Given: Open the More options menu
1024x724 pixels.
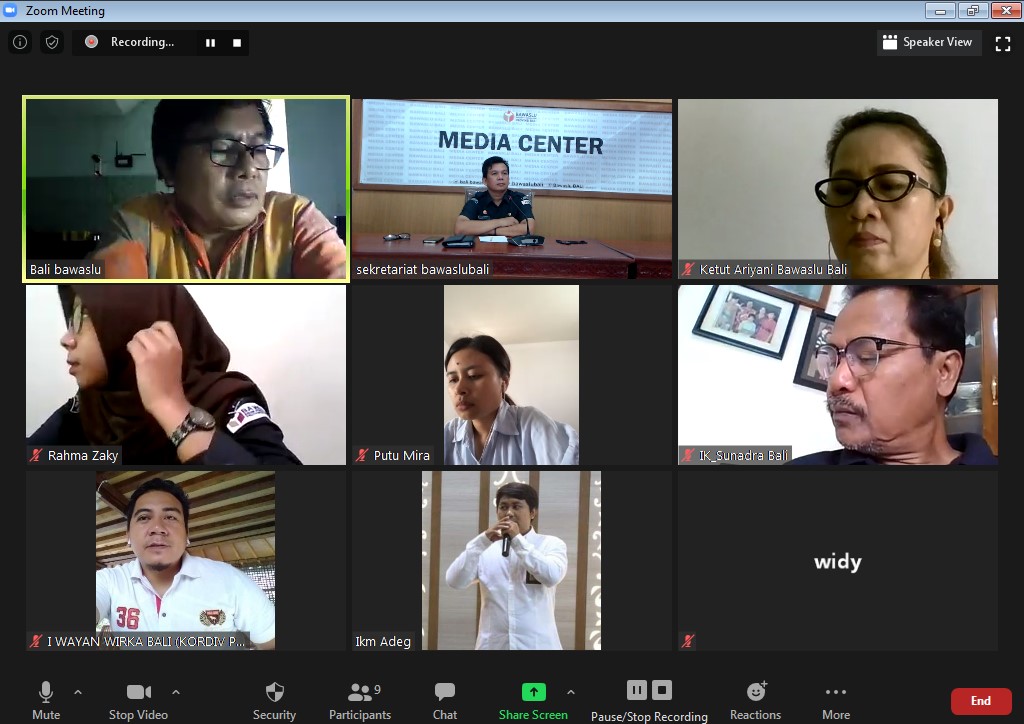Looking at the screenshot, I should coord(836,699).
